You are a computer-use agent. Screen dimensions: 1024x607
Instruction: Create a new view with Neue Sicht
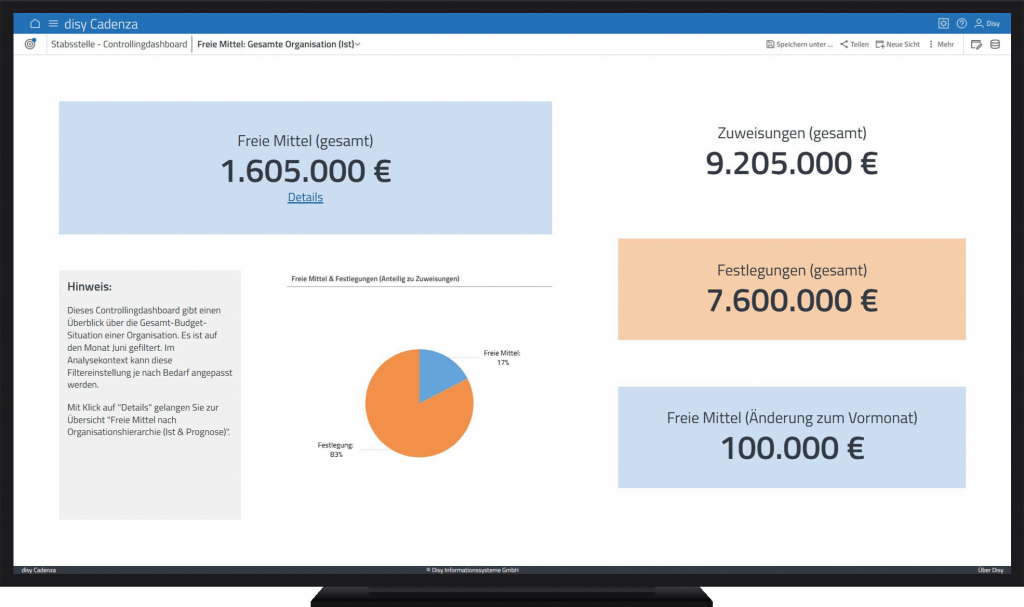(x=897, y=44)
